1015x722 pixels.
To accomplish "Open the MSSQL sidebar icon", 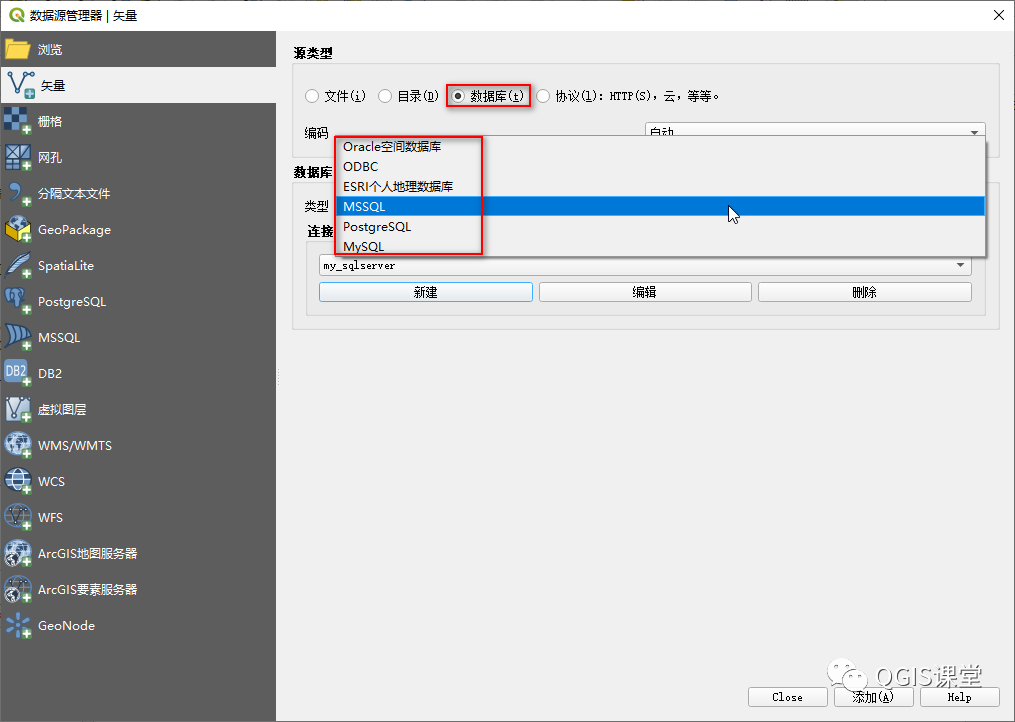I will tap(17, 337).
